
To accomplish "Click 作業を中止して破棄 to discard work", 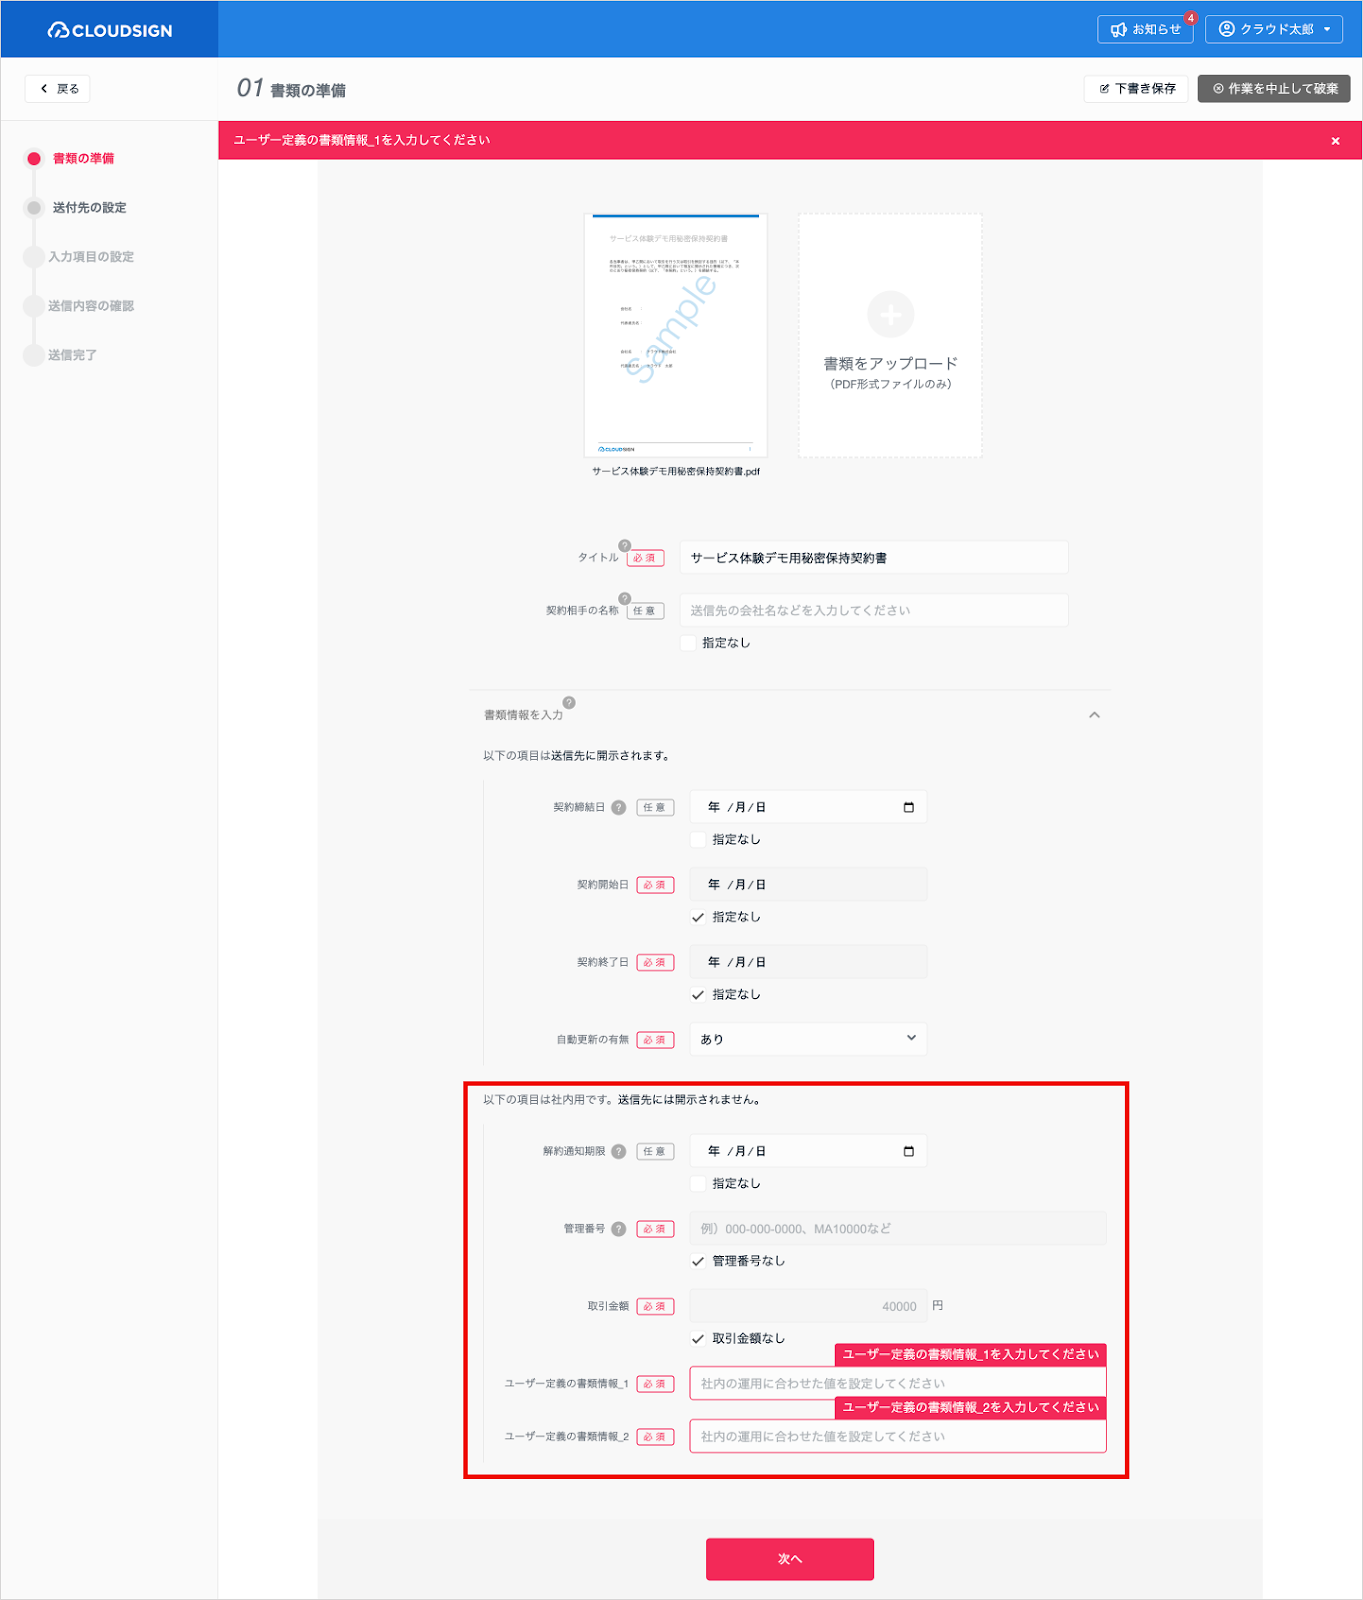I will point(1274,89).
